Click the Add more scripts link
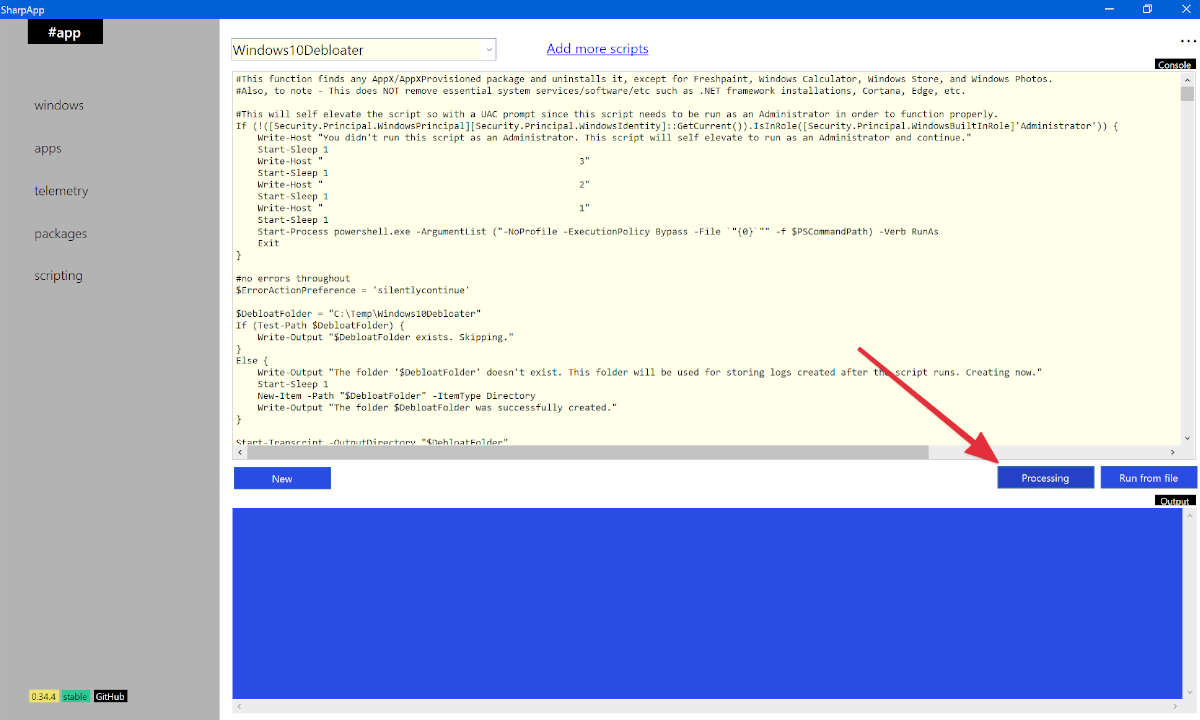The image size is (1200, 720). (x=597, y=48)
